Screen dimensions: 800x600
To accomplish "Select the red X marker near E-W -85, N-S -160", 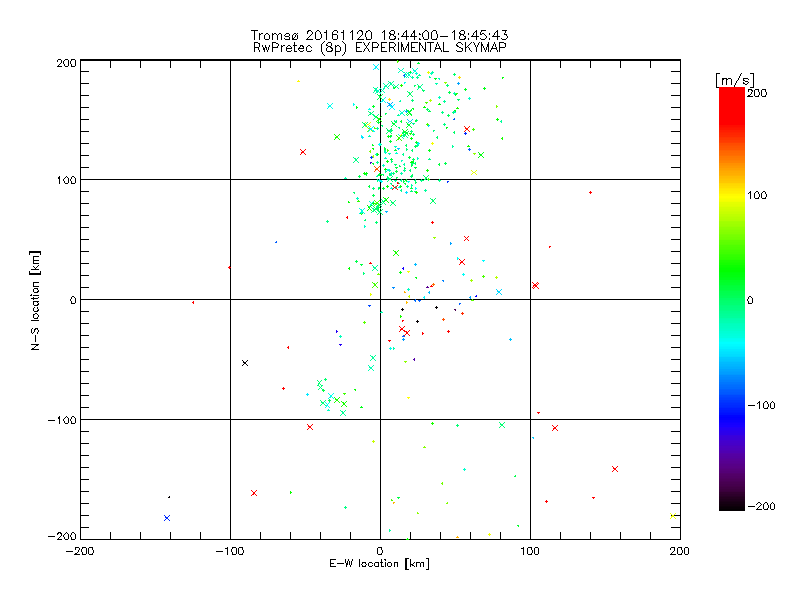I will tap(254, 493).
